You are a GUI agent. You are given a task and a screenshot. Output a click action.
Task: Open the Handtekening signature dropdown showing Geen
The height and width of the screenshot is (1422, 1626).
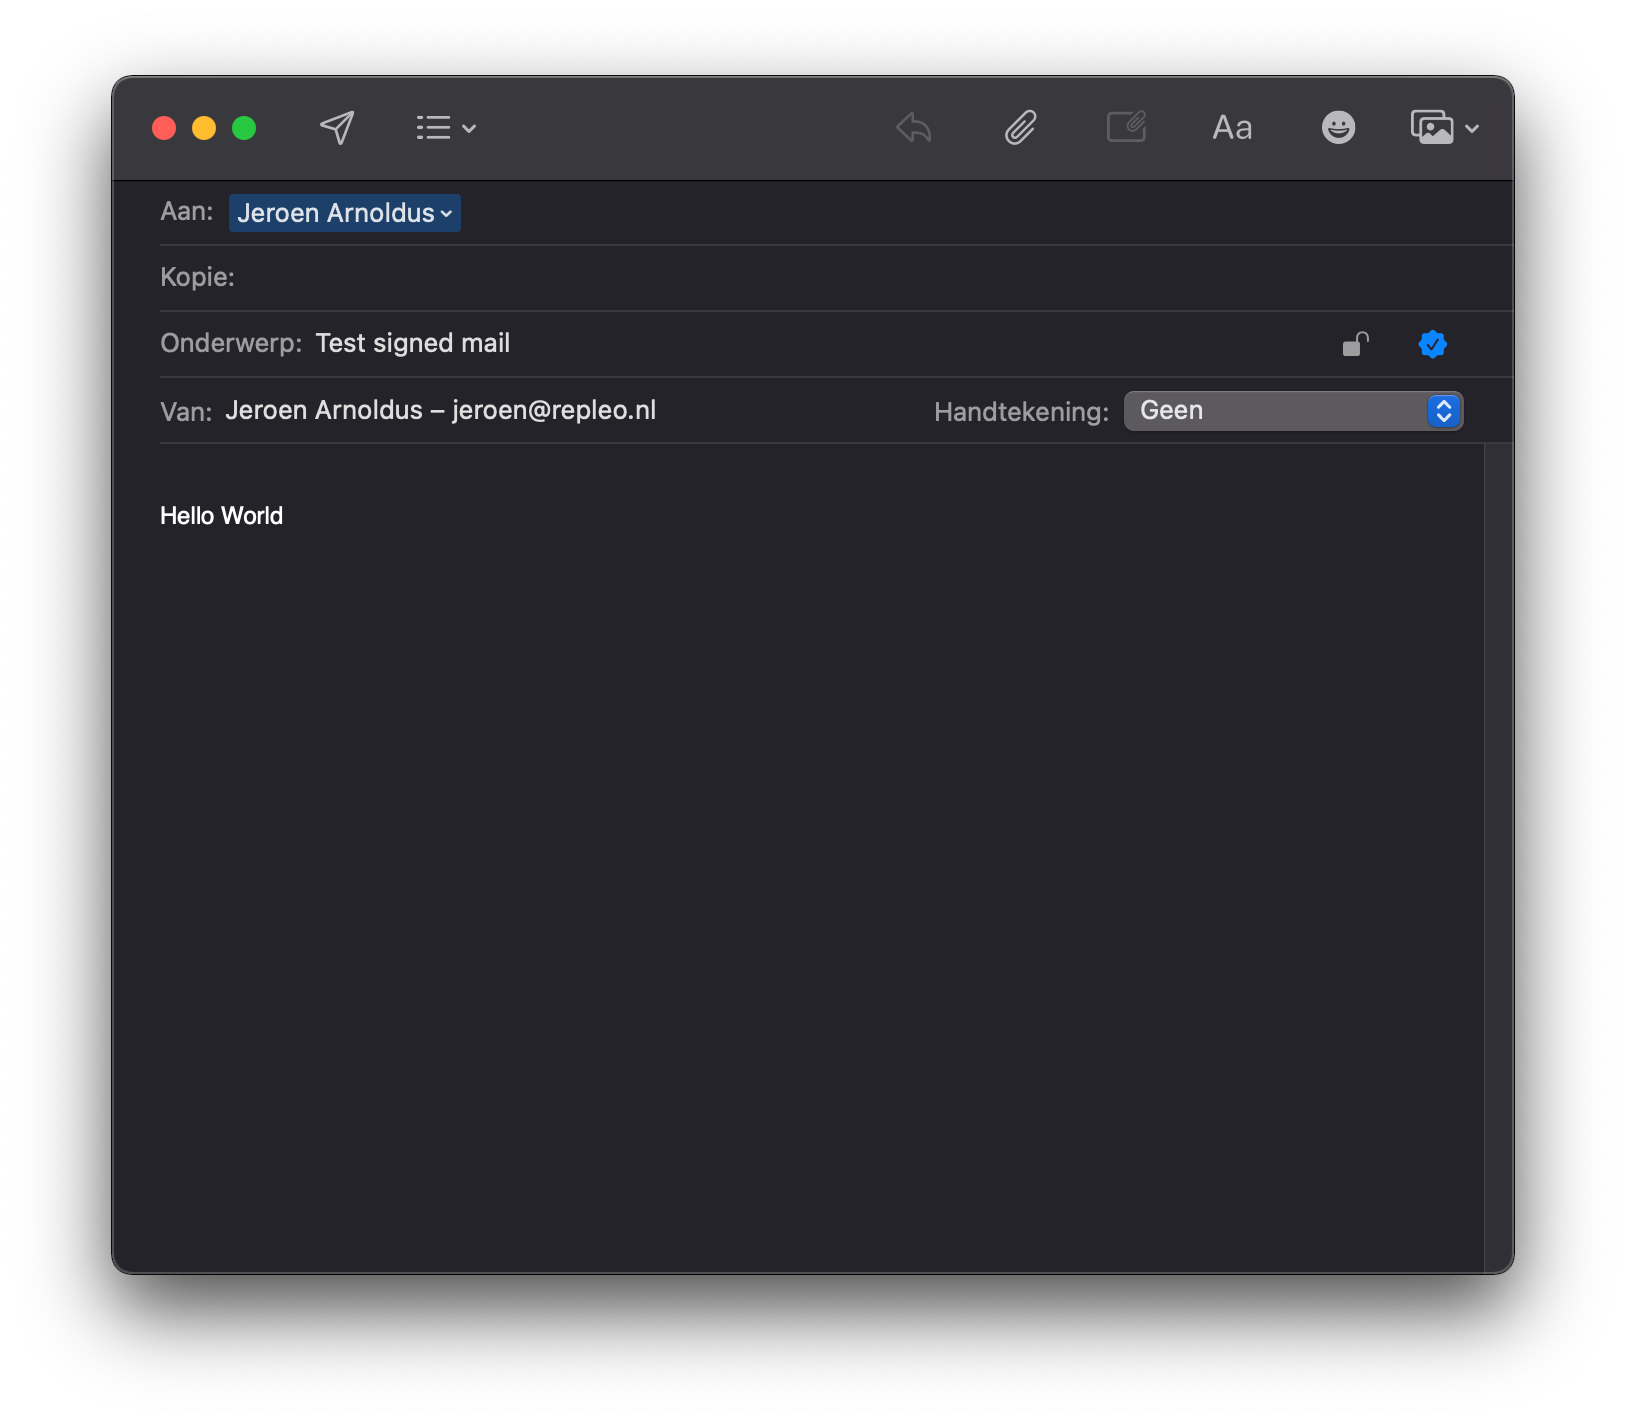tap(1293, 411)
